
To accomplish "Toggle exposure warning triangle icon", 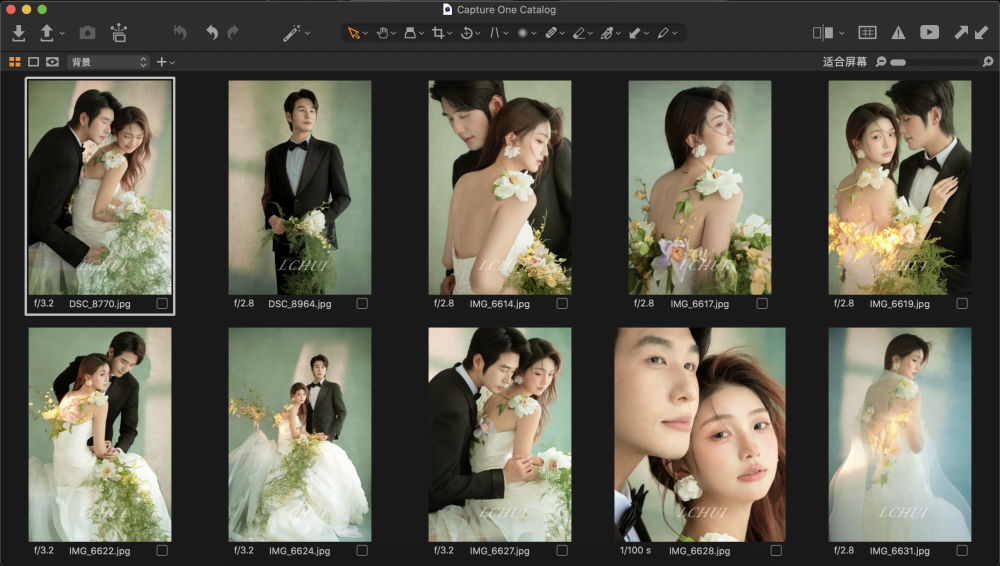I will [898, 33].
